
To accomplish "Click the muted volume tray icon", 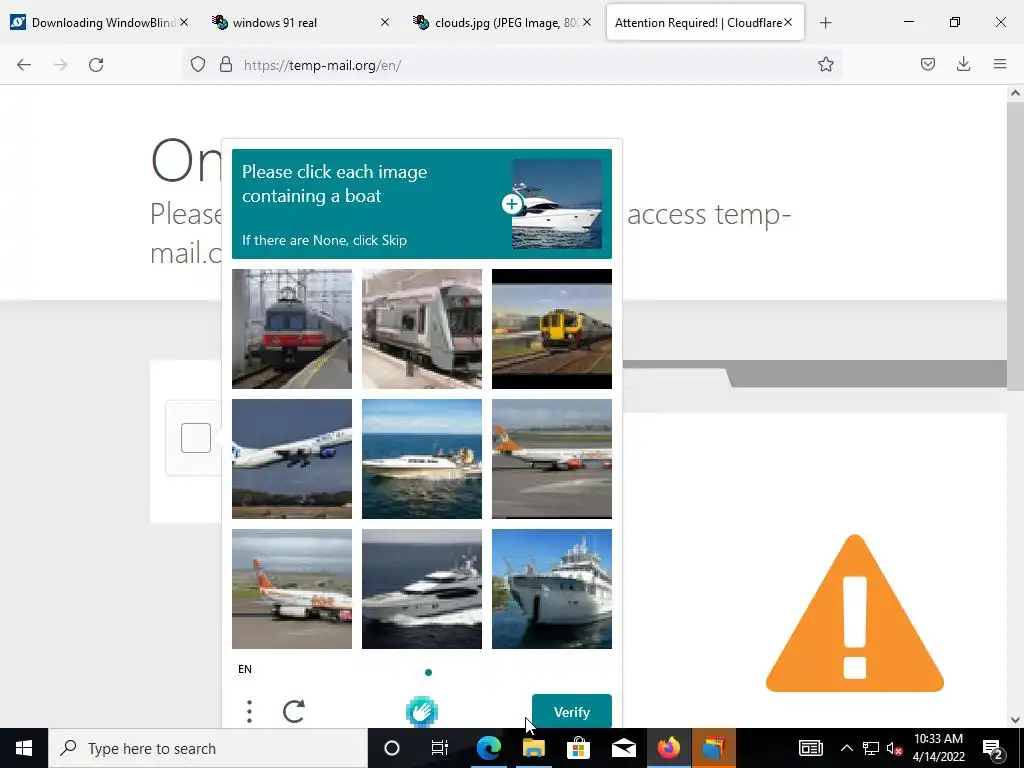I will (893, 748).
